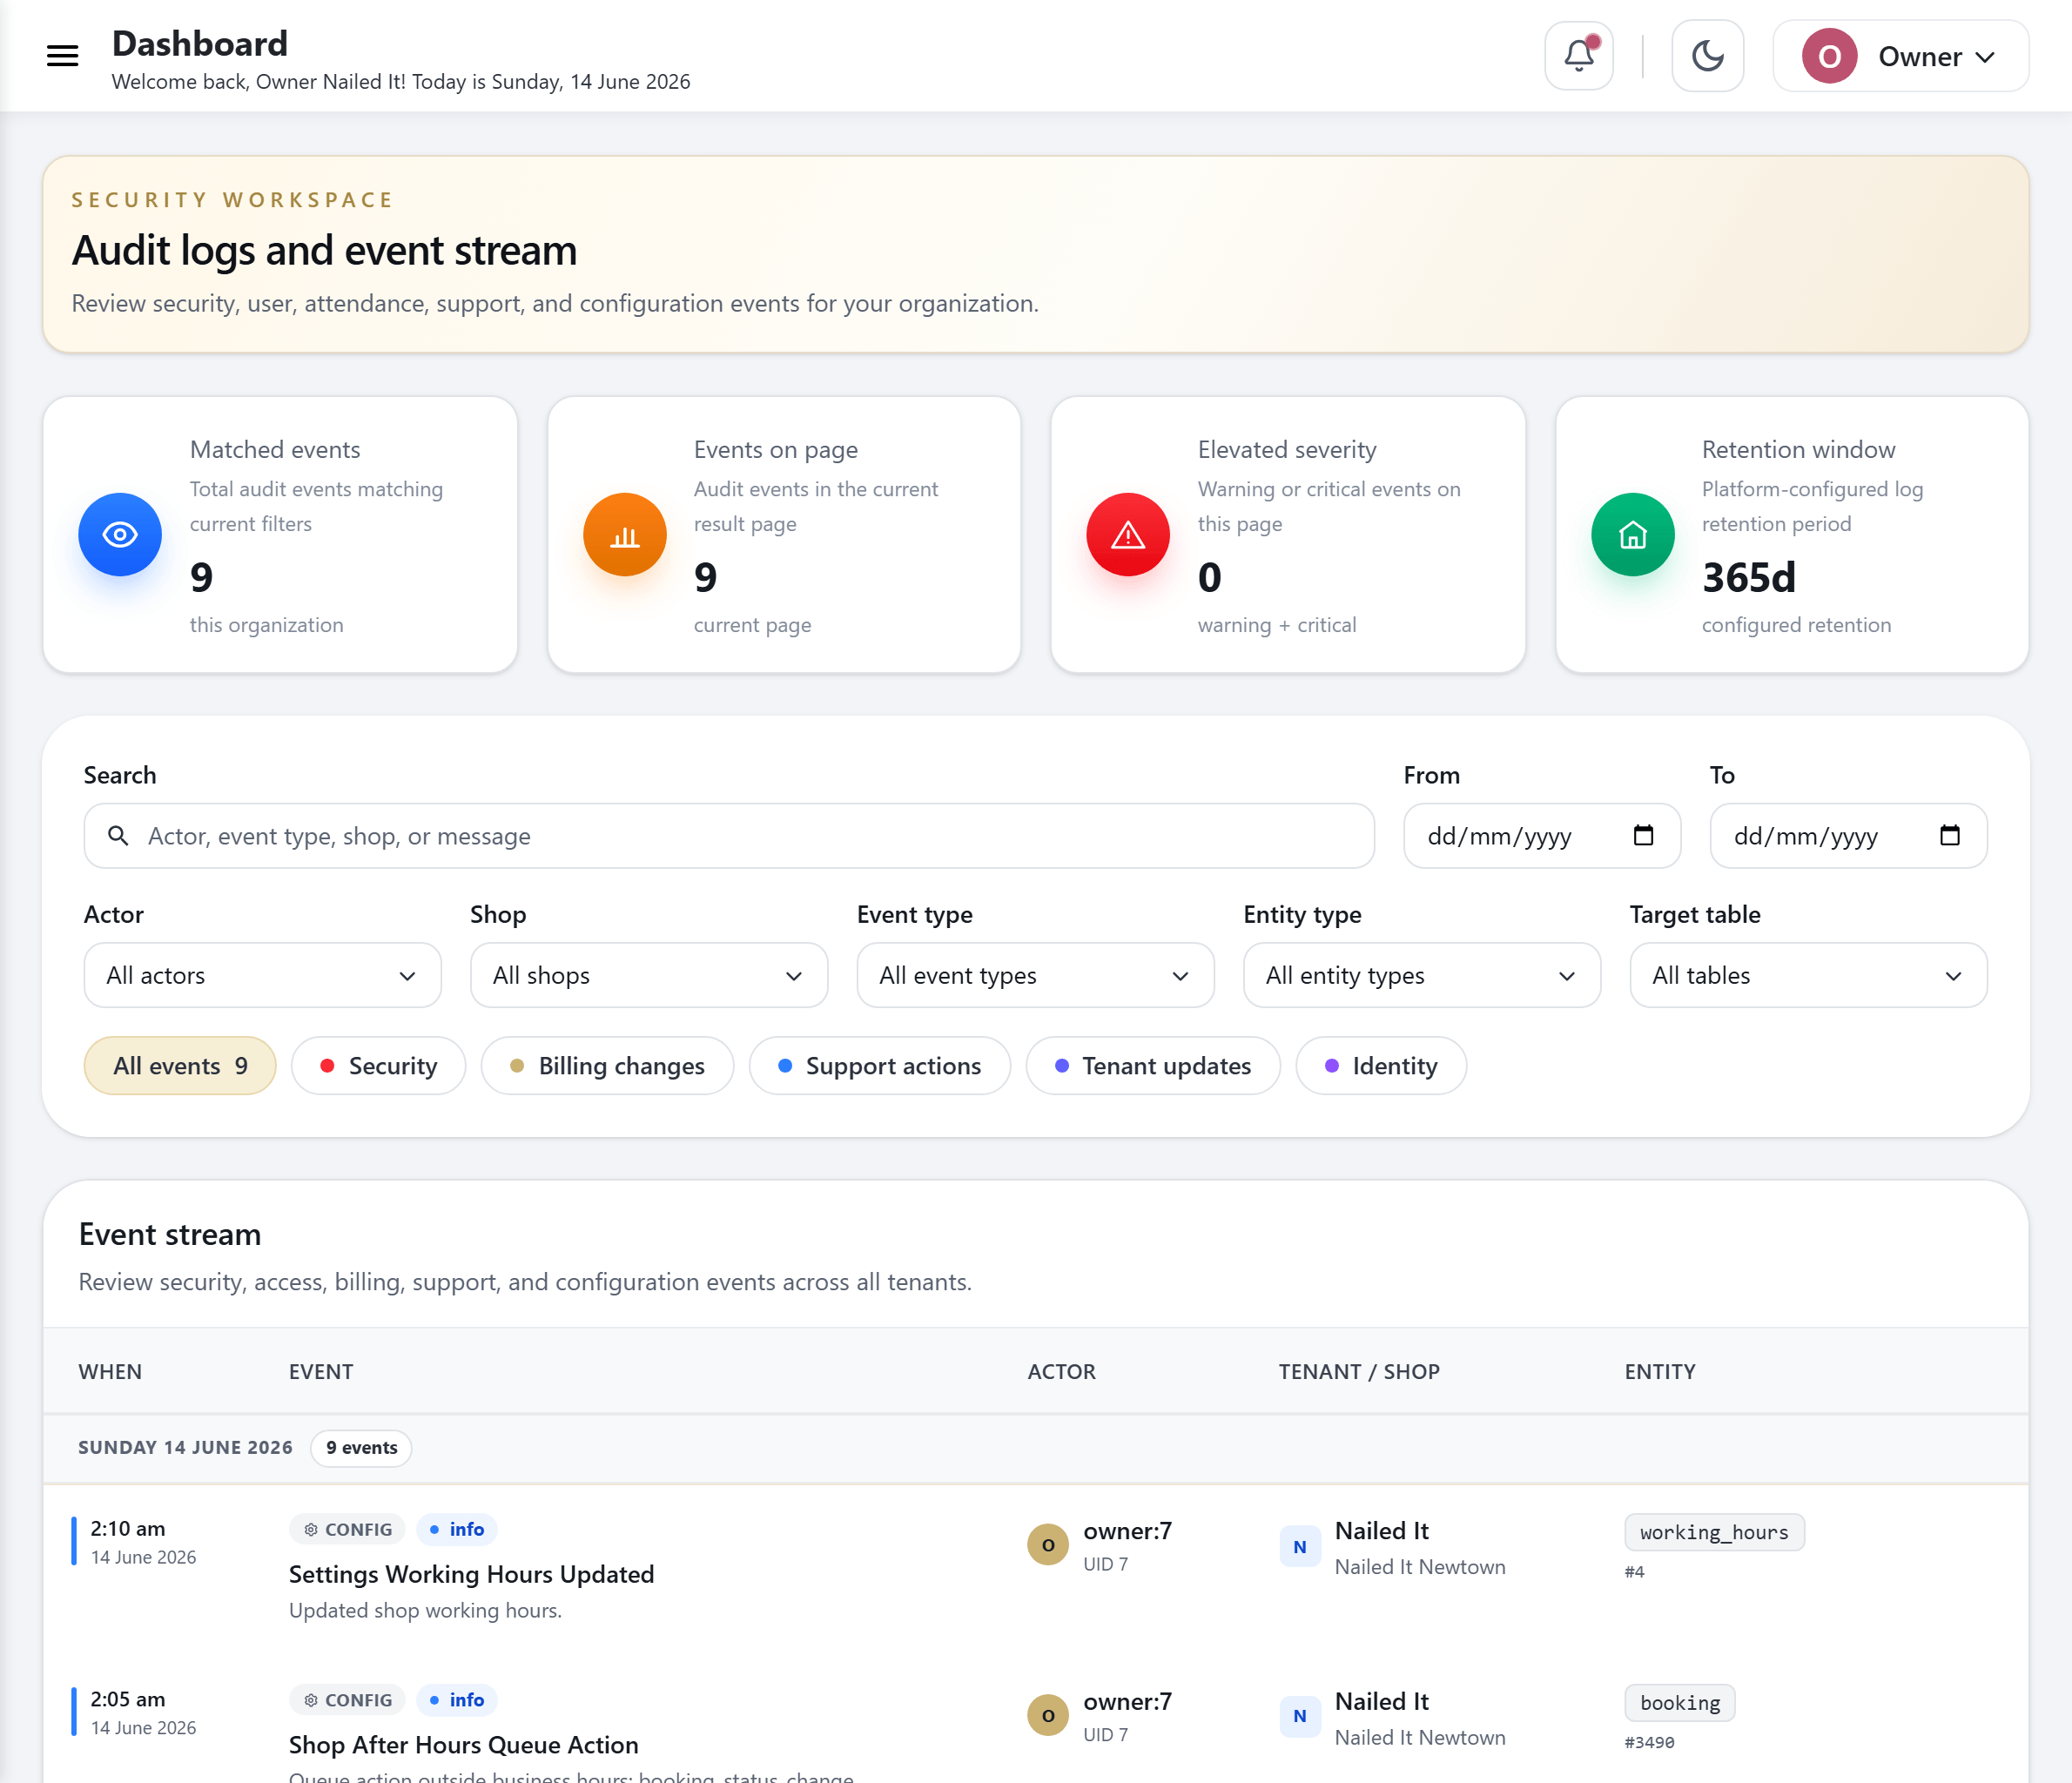This screenshot has height=1783, width=2072.
Task: Click the blue eye Matched events icon
Action: pyautogui.click(x=120, y=534)
